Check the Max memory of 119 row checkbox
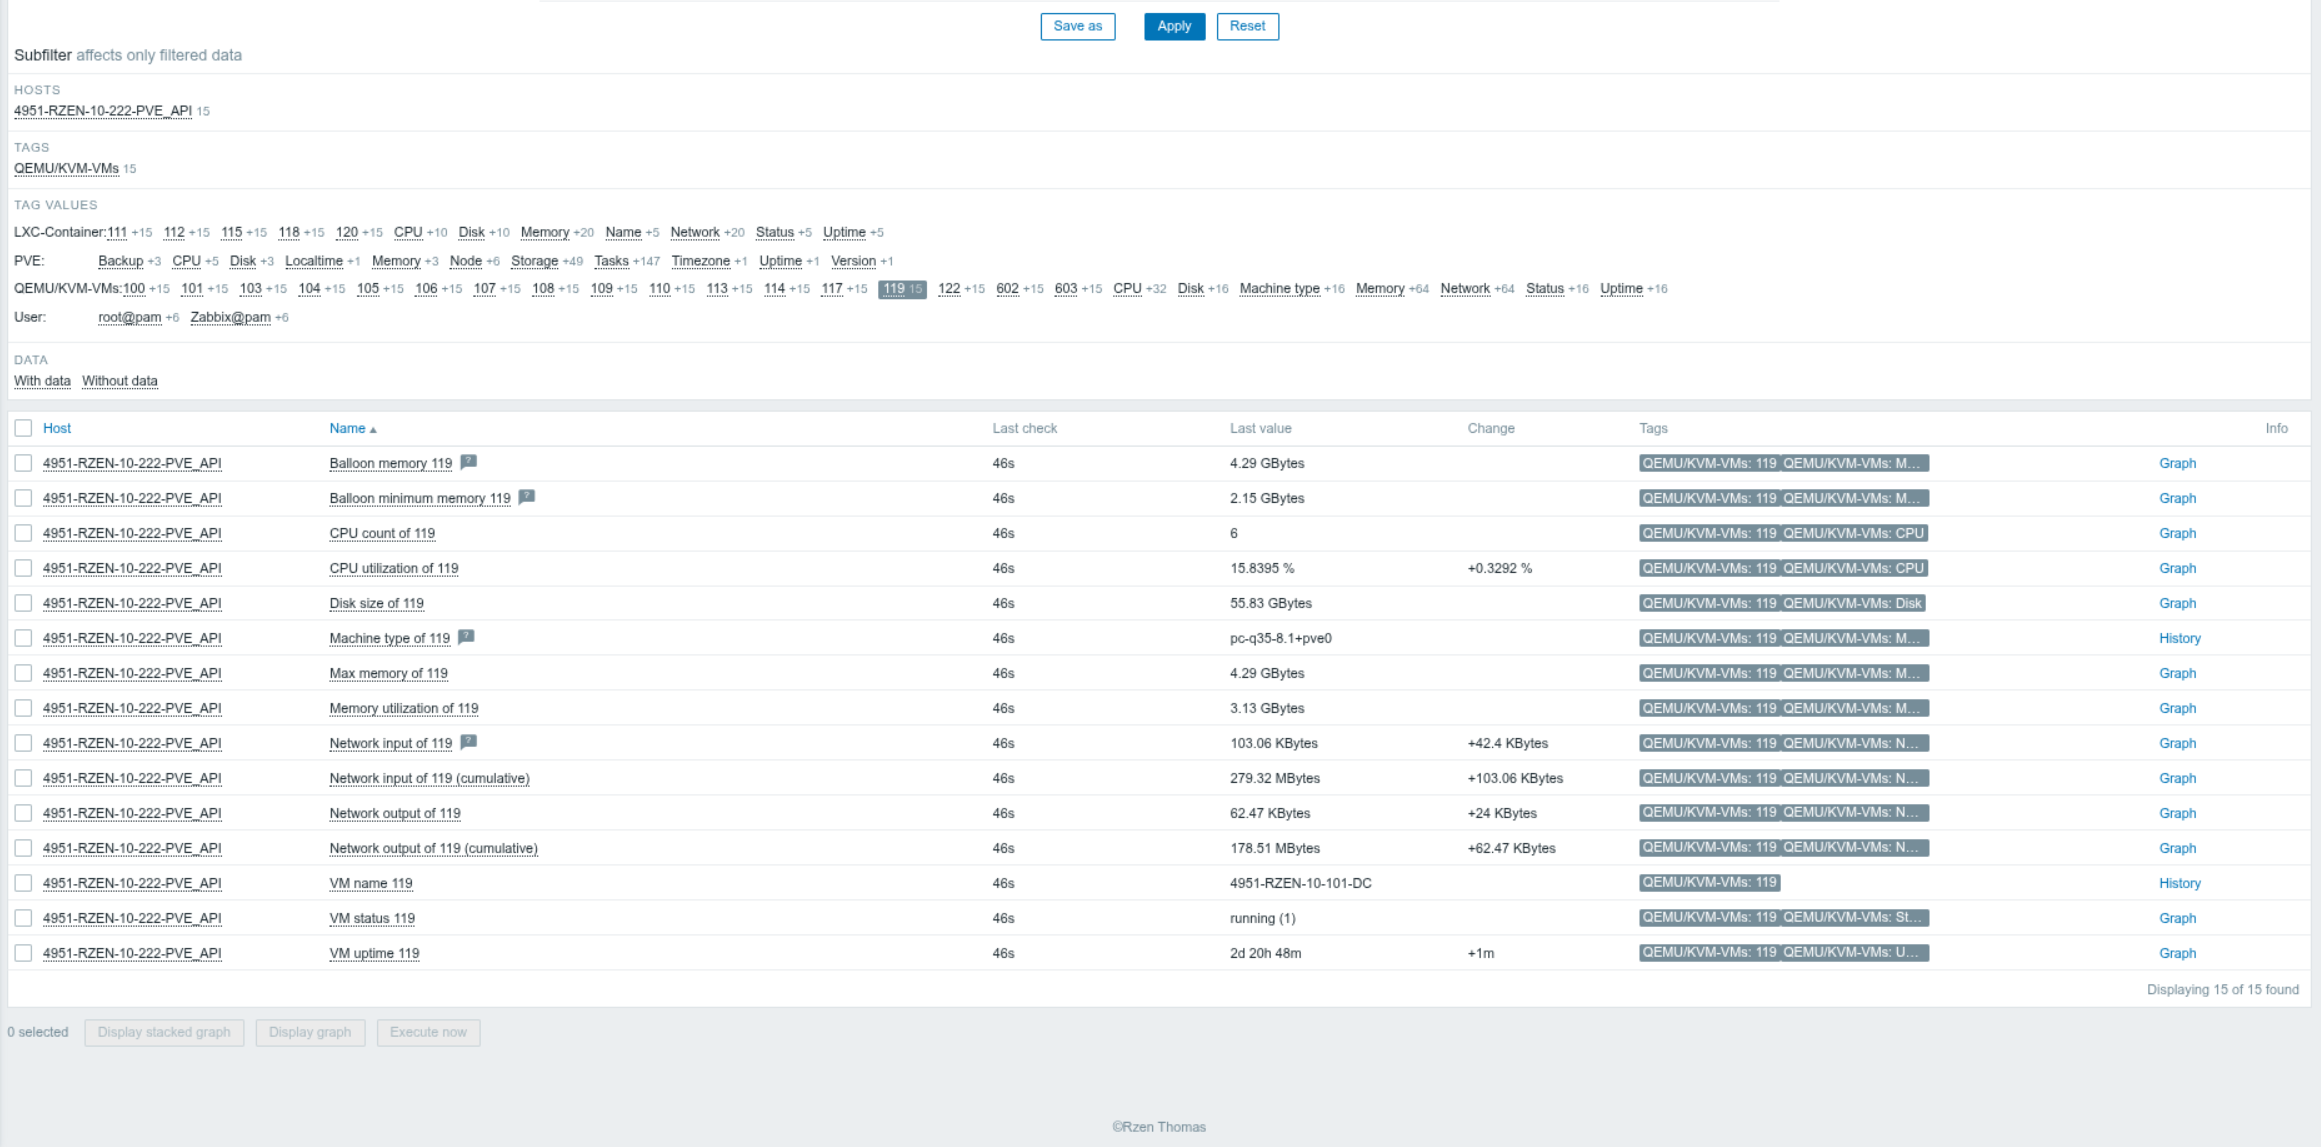The height and width of the screenshot is (1147, 2321). click(x=23, y=673)
